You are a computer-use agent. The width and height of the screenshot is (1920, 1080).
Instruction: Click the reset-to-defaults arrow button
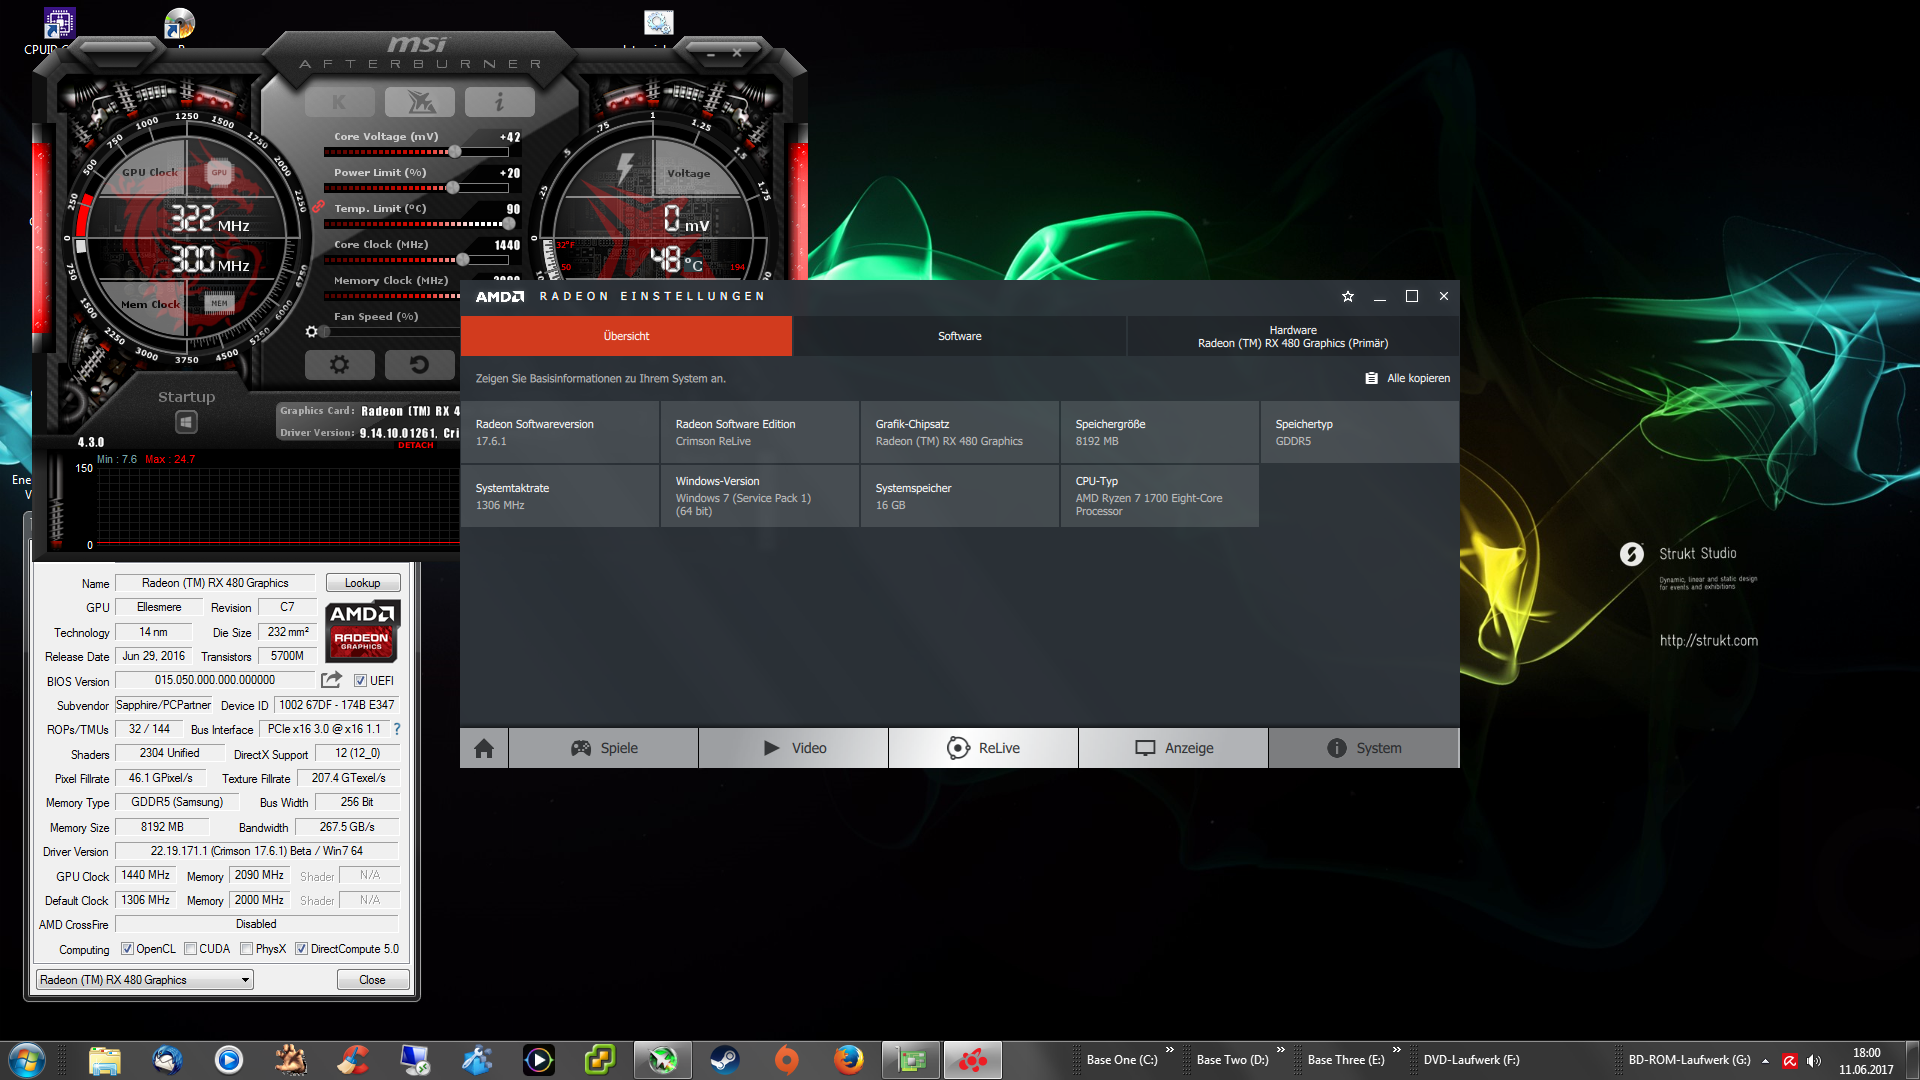[x=419, y=365]
